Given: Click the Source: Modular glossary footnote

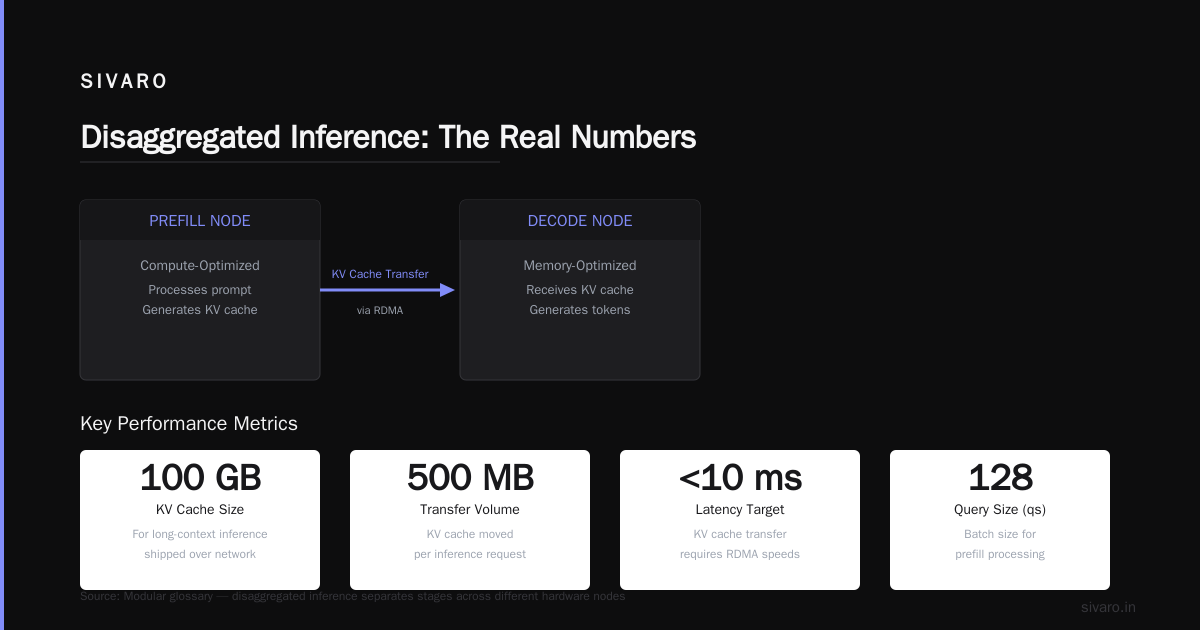Looking at the screenshot, I should pos(353,596).
